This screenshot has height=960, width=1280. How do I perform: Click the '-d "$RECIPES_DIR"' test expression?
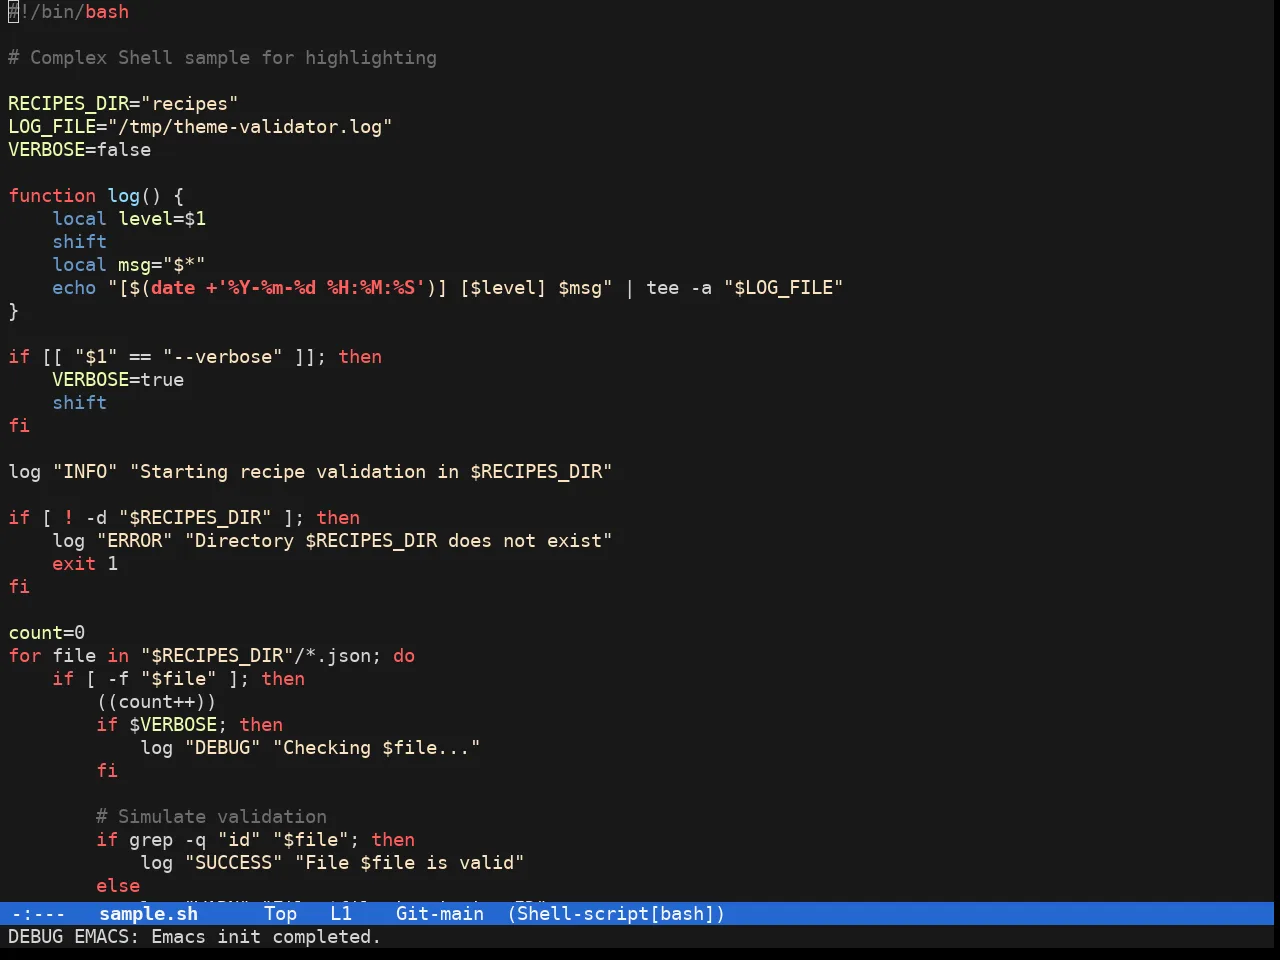179,518
